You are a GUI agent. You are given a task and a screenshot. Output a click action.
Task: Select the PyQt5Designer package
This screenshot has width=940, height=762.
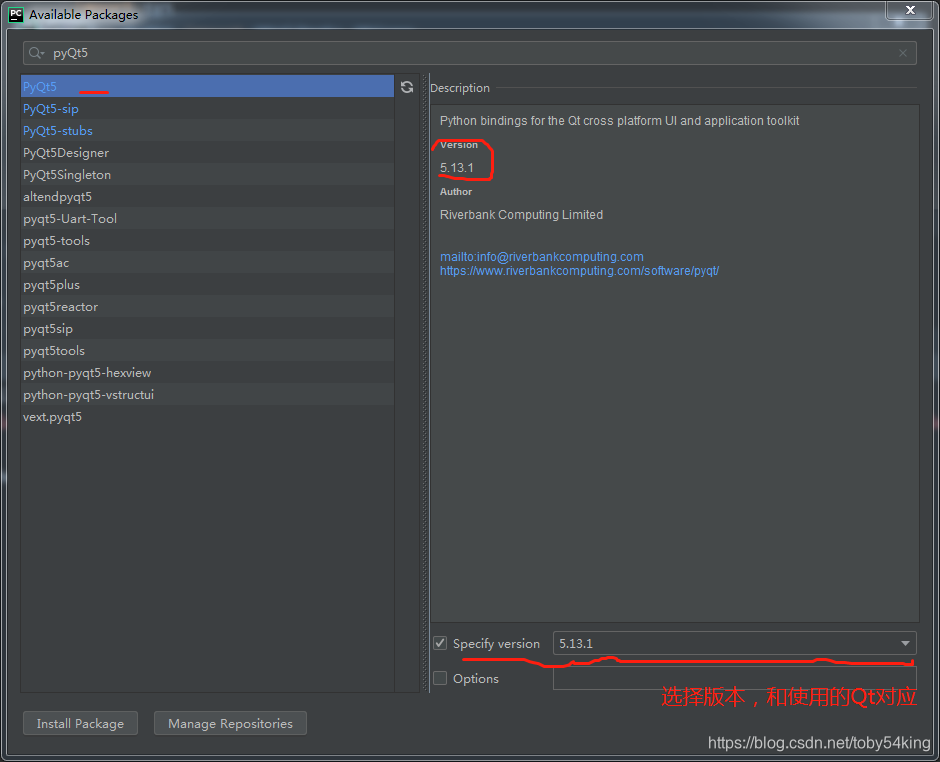[207, 152]
